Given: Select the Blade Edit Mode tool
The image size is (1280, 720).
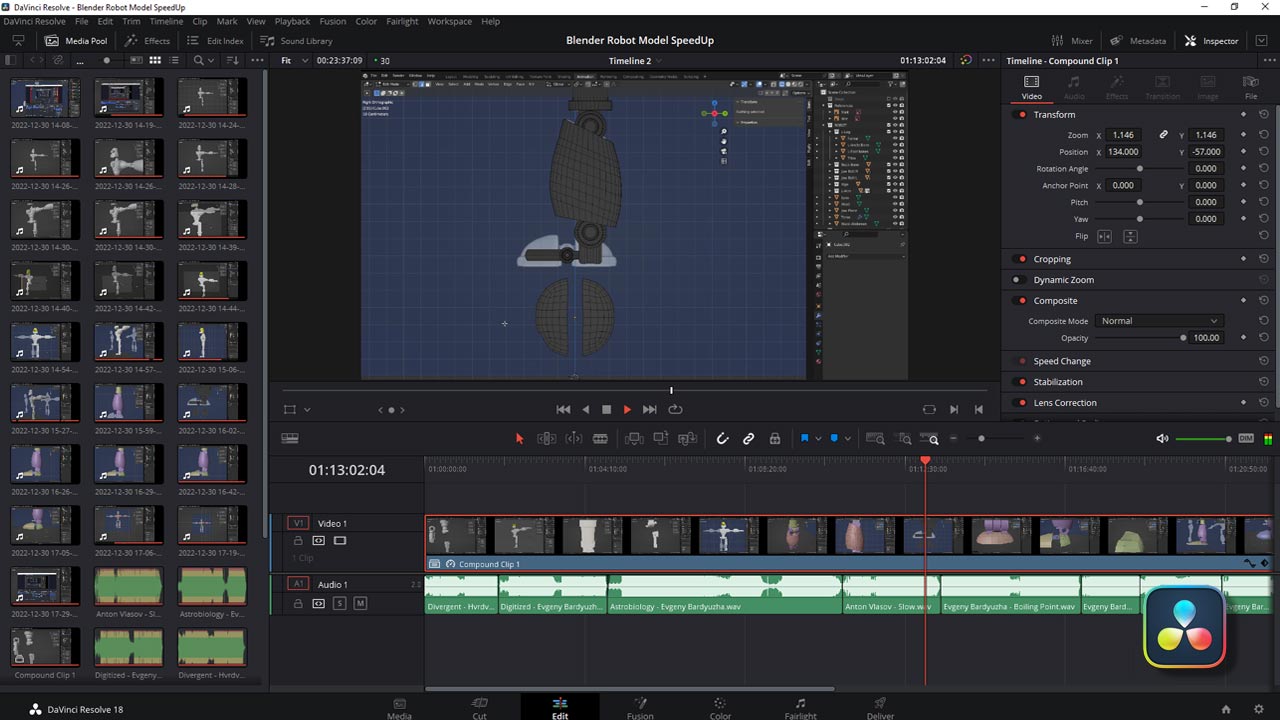Looking at the screenshot, I should (x=600, y=438).
